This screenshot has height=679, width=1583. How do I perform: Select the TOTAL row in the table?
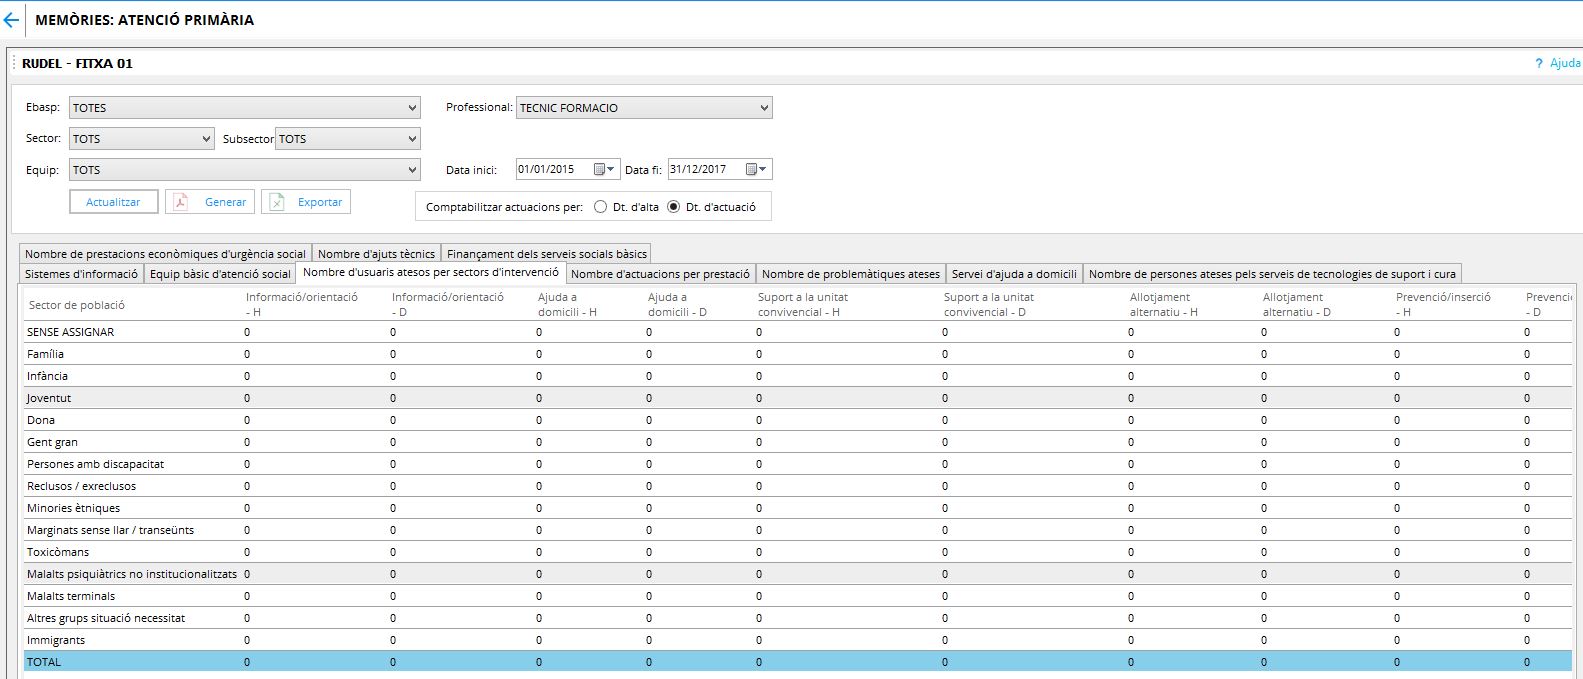pos(44,662)
